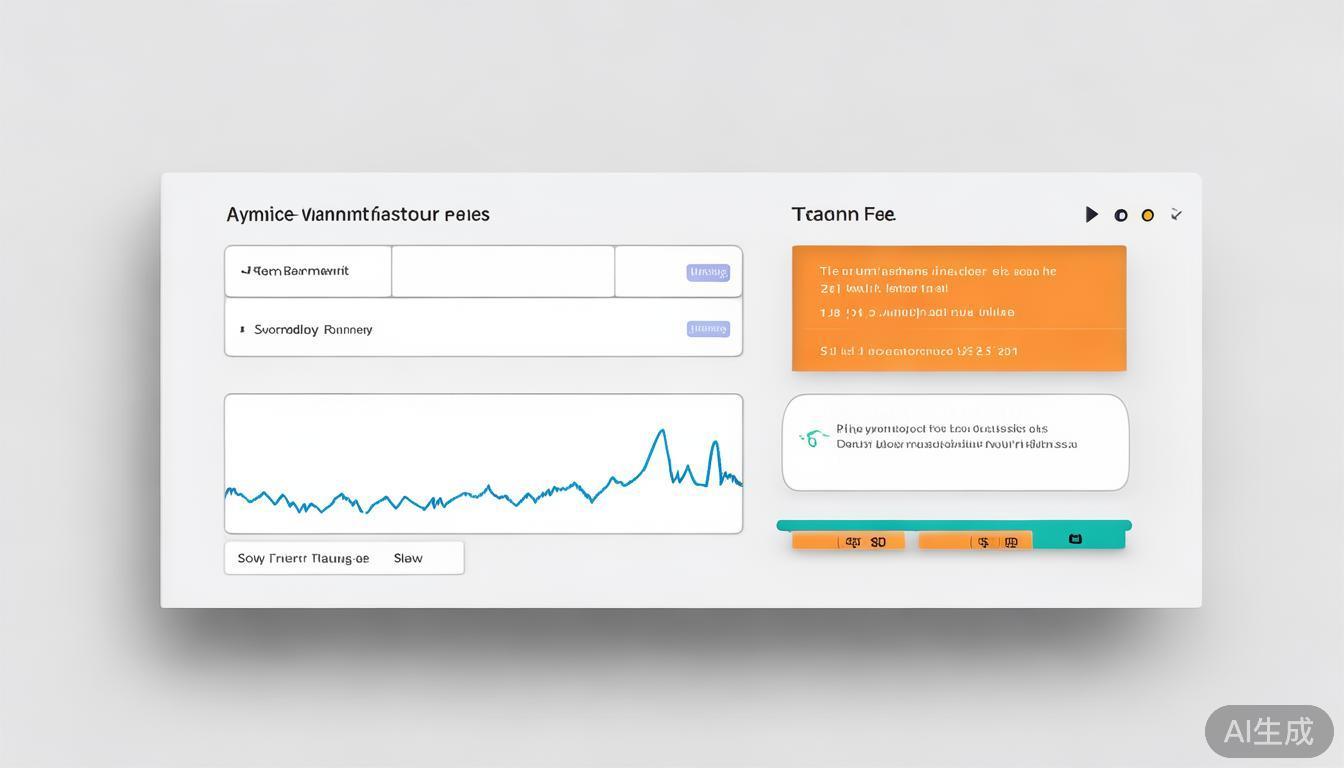Click the small black icon on teal bar

(x=1075, y=539)
